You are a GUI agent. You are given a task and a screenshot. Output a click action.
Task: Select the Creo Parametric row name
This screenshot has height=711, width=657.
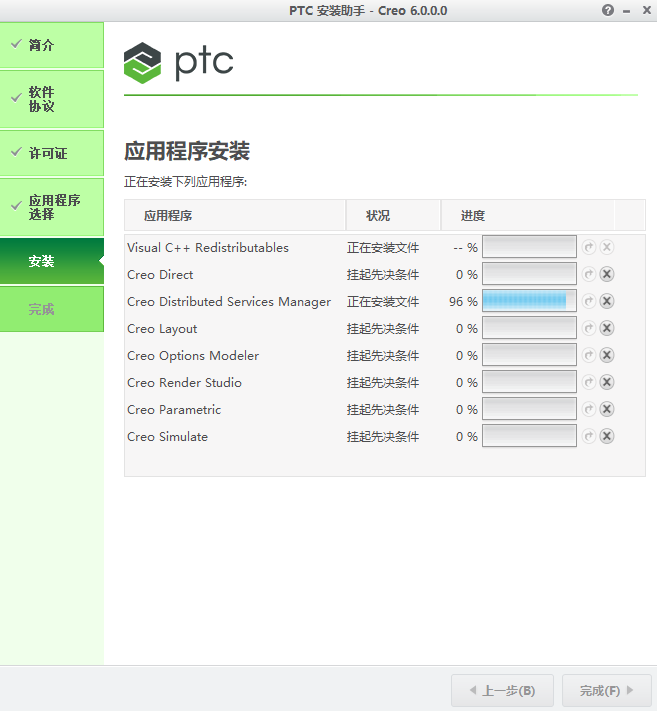coord(174,410)
